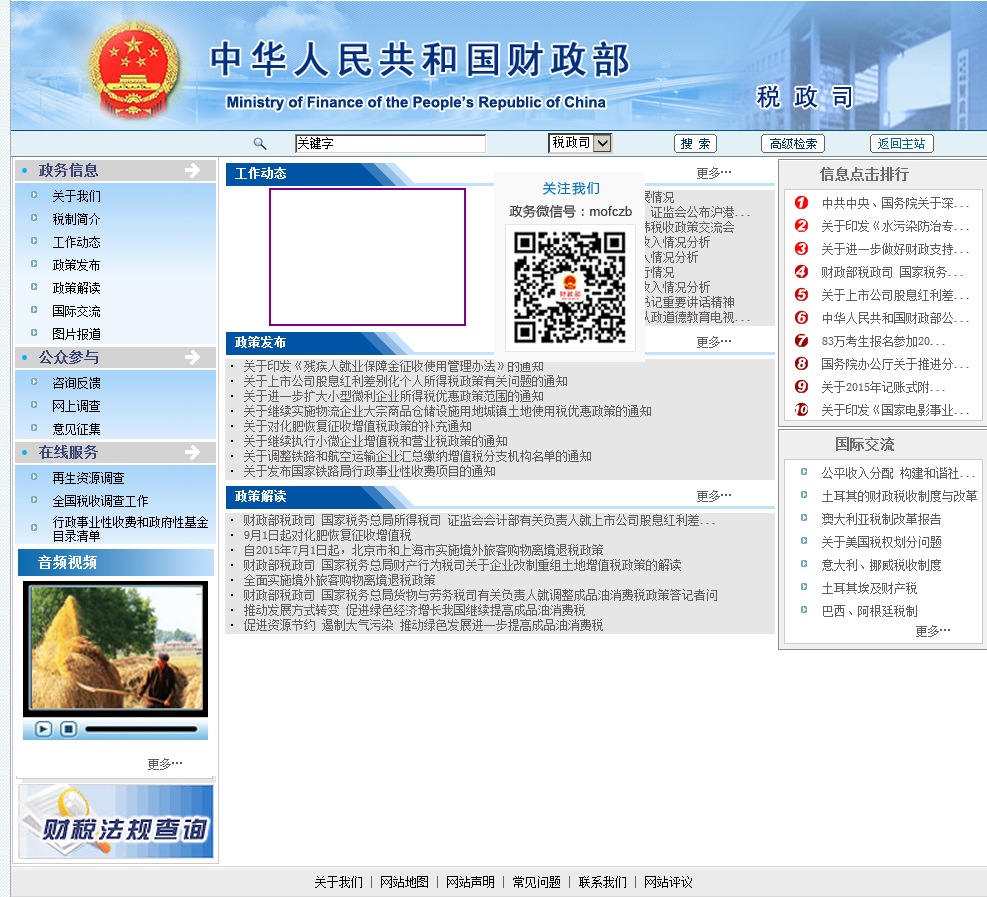Click rank 4 red number icon
This screenshot has width=987, height=897.
point(801,271)
